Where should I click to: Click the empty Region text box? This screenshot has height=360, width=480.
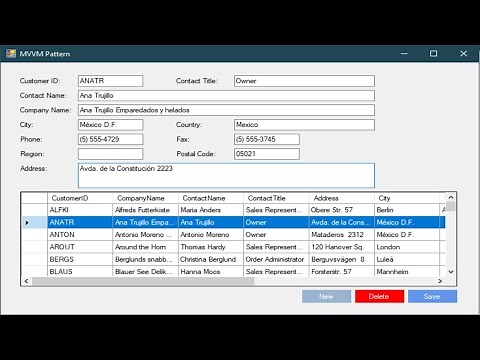click(x=110, y=154)
